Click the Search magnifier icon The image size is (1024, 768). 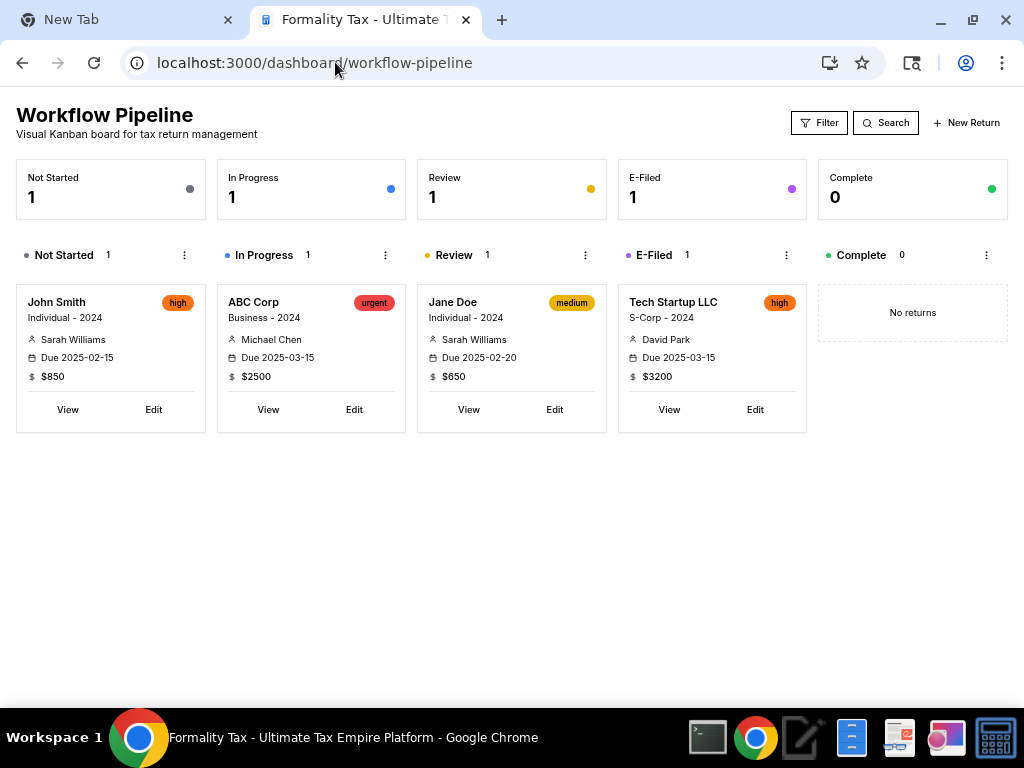[x=869, y=122]
